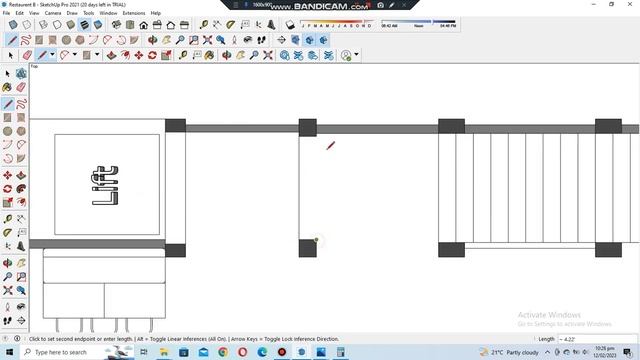This screenshot has height=360, width=640.
Task: Select the Section Plane tool in top toolbar
Action: [x=282, y=40]
